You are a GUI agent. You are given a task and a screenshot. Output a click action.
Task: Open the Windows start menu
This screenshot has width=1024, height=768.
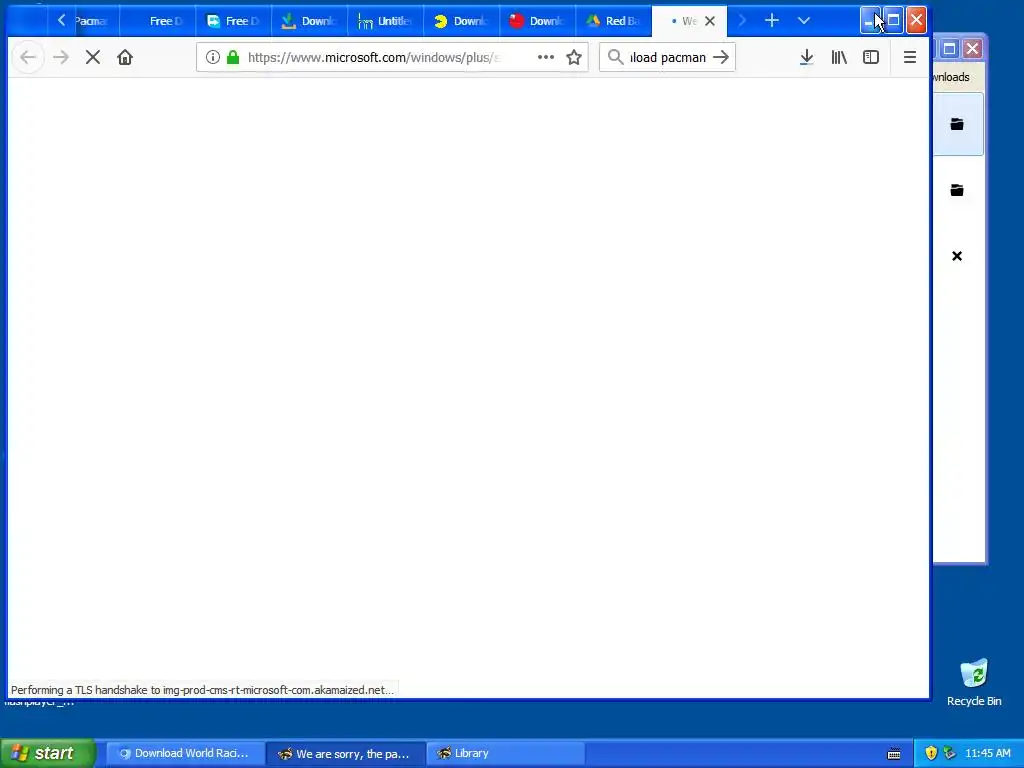coord(48,753)
